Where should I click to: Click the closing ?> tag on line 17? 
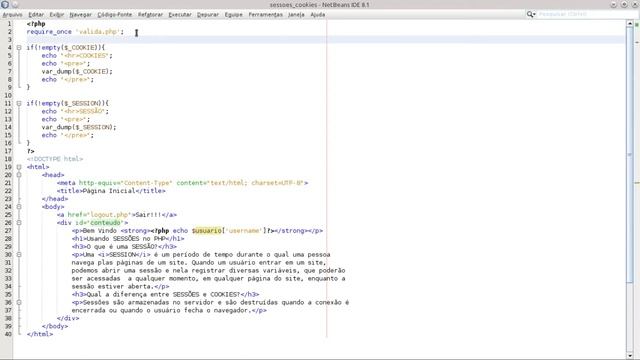[x=31, y=151]
